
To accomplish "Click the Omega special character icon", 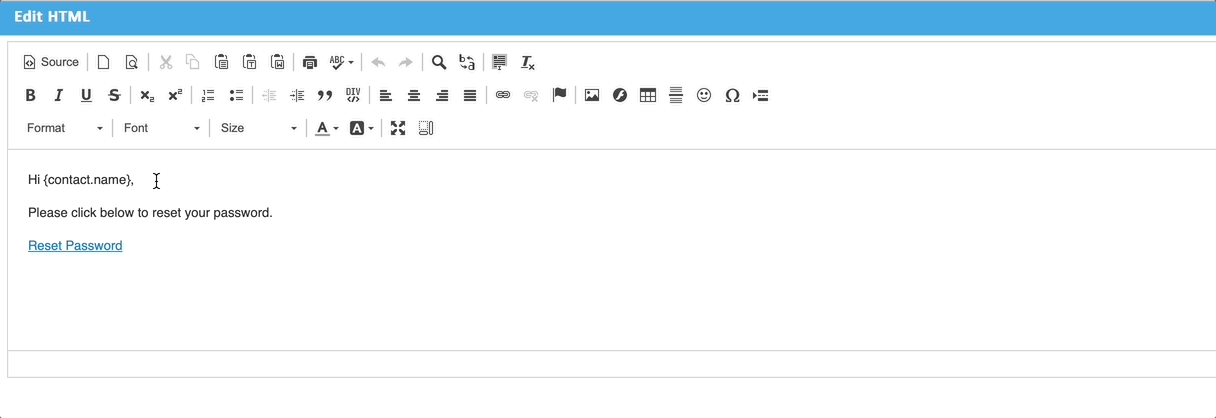I will 732,95.
